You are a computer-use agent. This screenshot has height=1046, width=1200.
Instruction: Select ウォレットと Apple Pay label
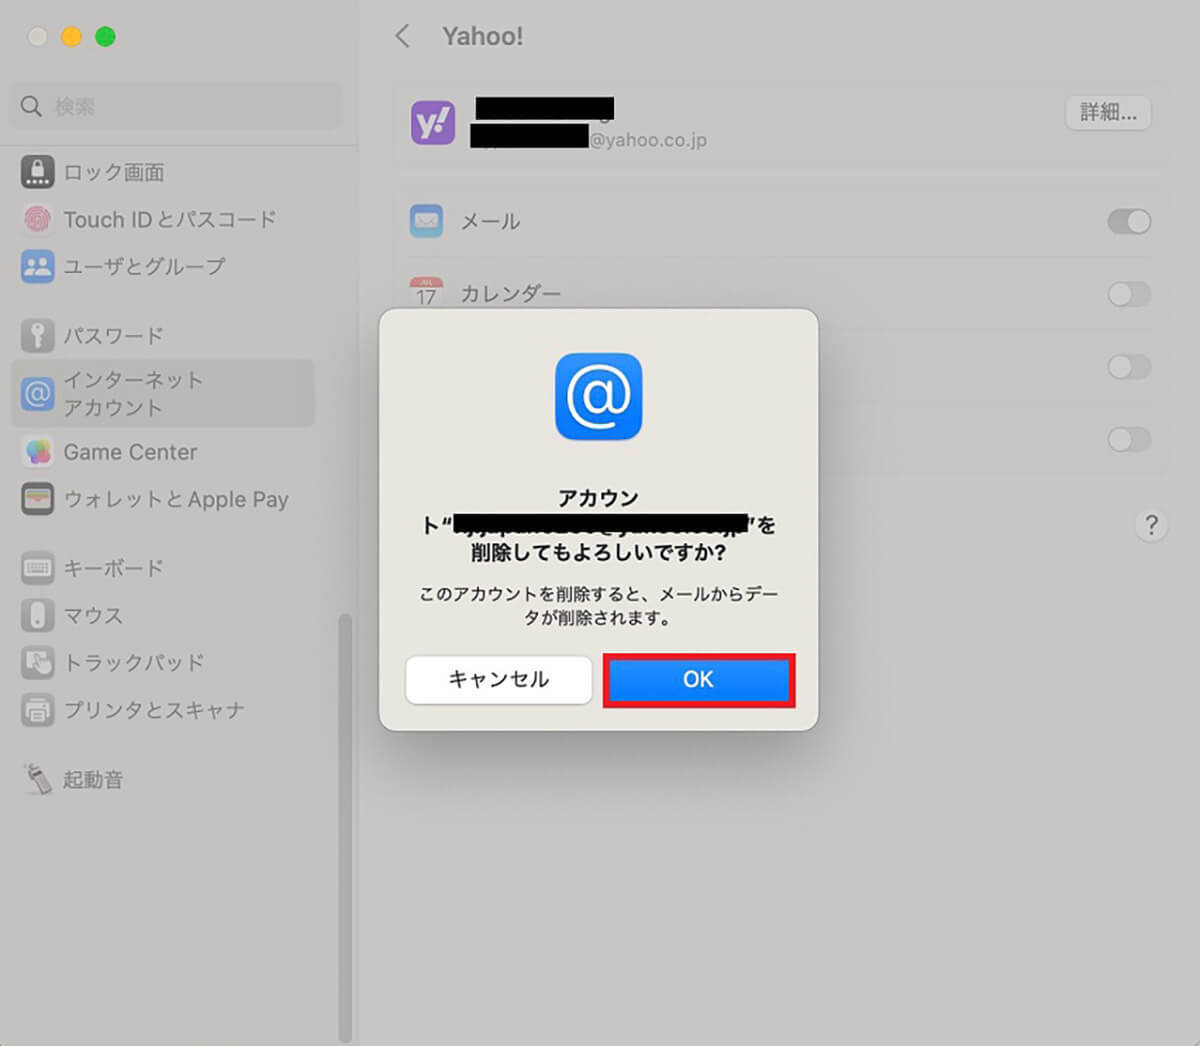[x=176, y=499]
